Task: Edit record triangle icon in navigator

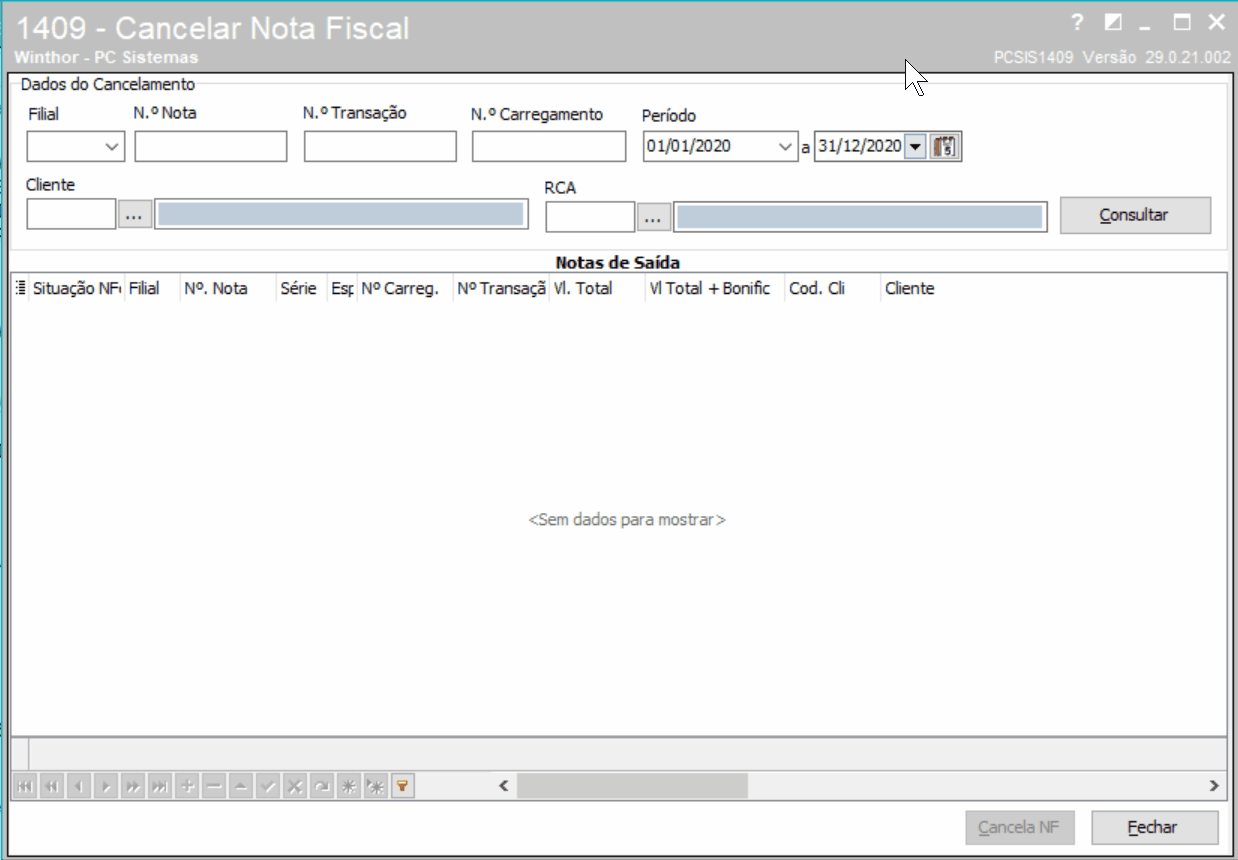Action: (x=240, y=787)
